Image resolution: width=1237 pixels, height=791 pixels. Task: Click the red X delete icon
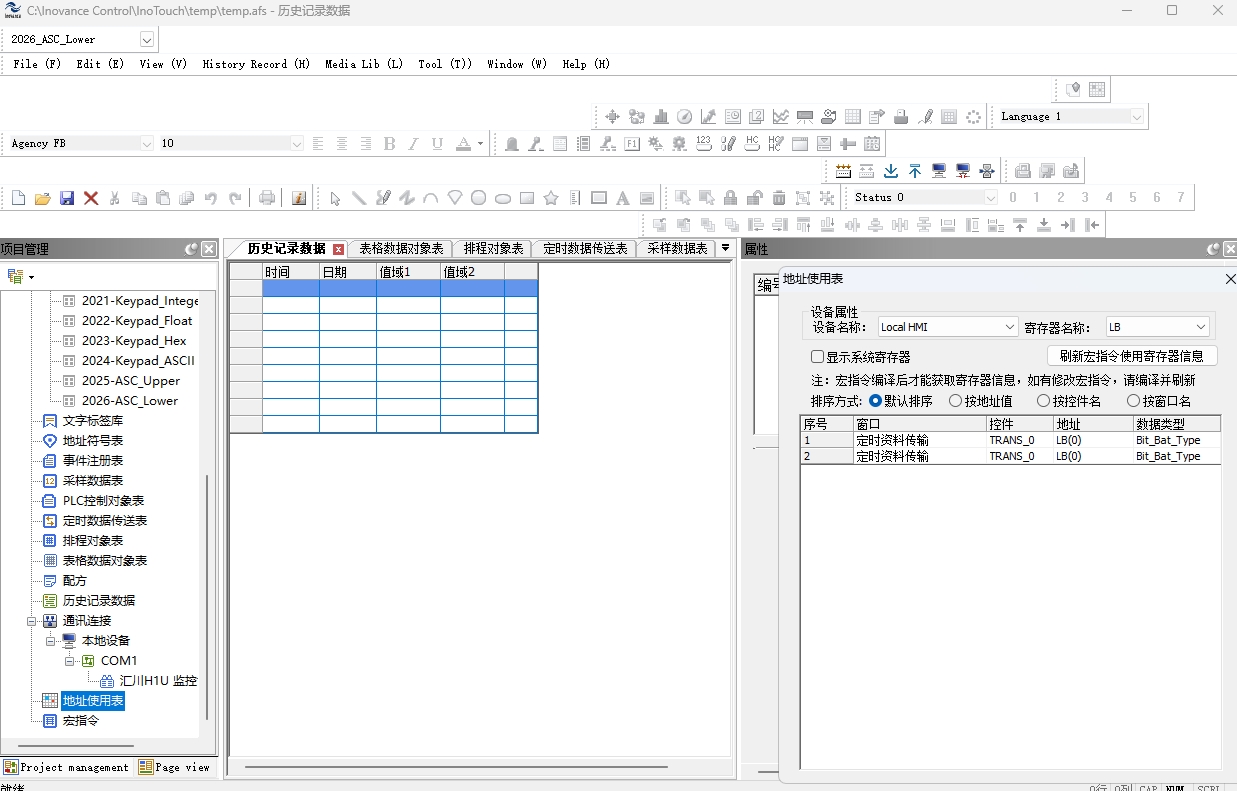[91, 198]
